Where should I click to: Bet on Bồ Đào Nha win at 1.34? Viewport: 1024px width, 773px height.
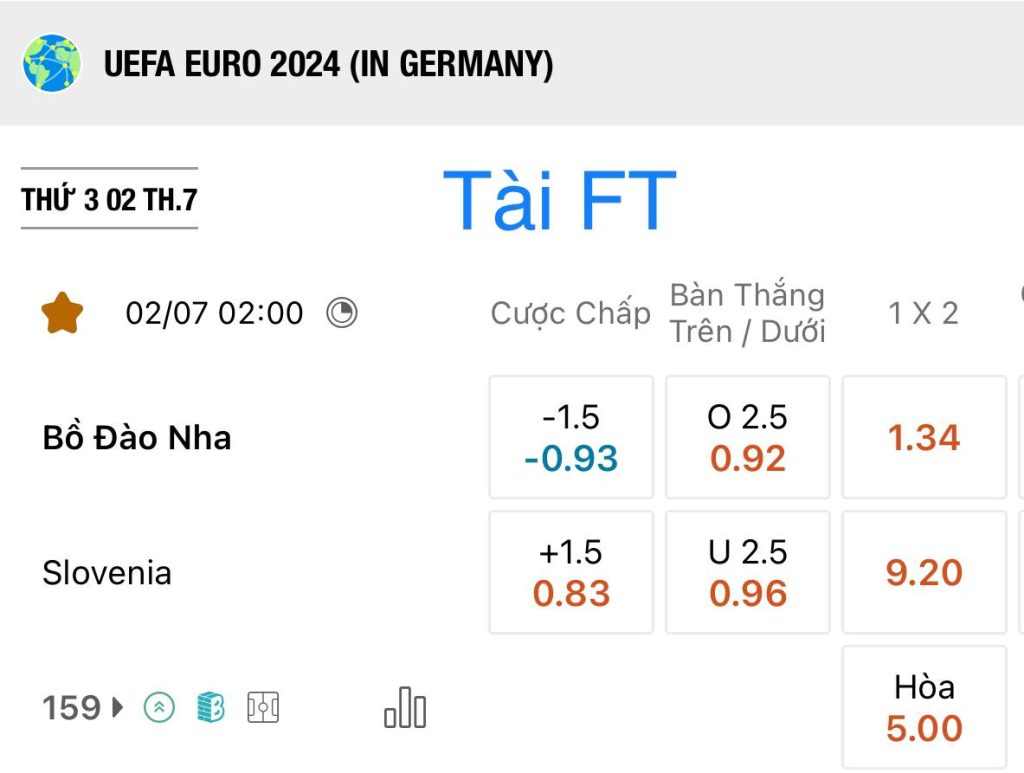pyautogui.click(x=924, y=437)
